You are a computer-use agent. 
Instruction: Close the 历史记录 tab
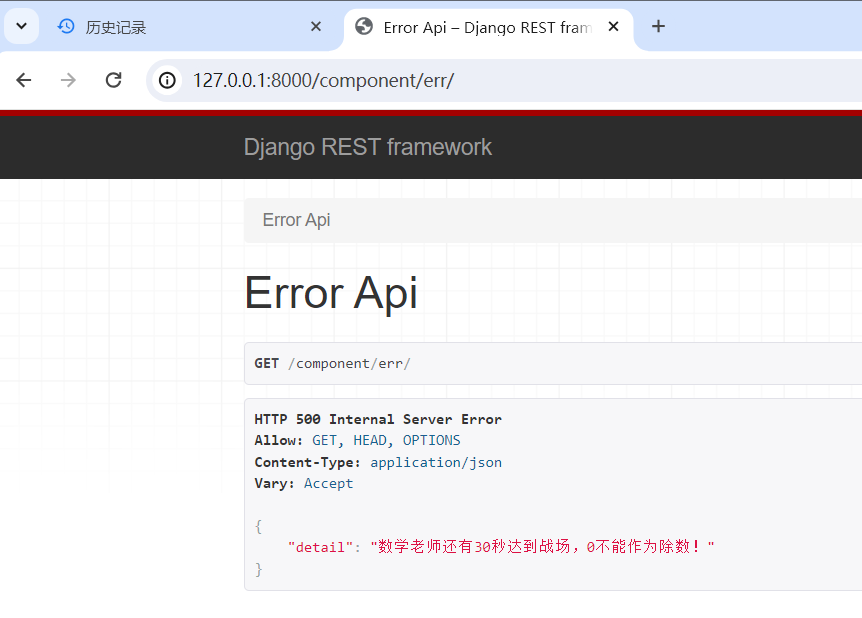click(316, 26)
